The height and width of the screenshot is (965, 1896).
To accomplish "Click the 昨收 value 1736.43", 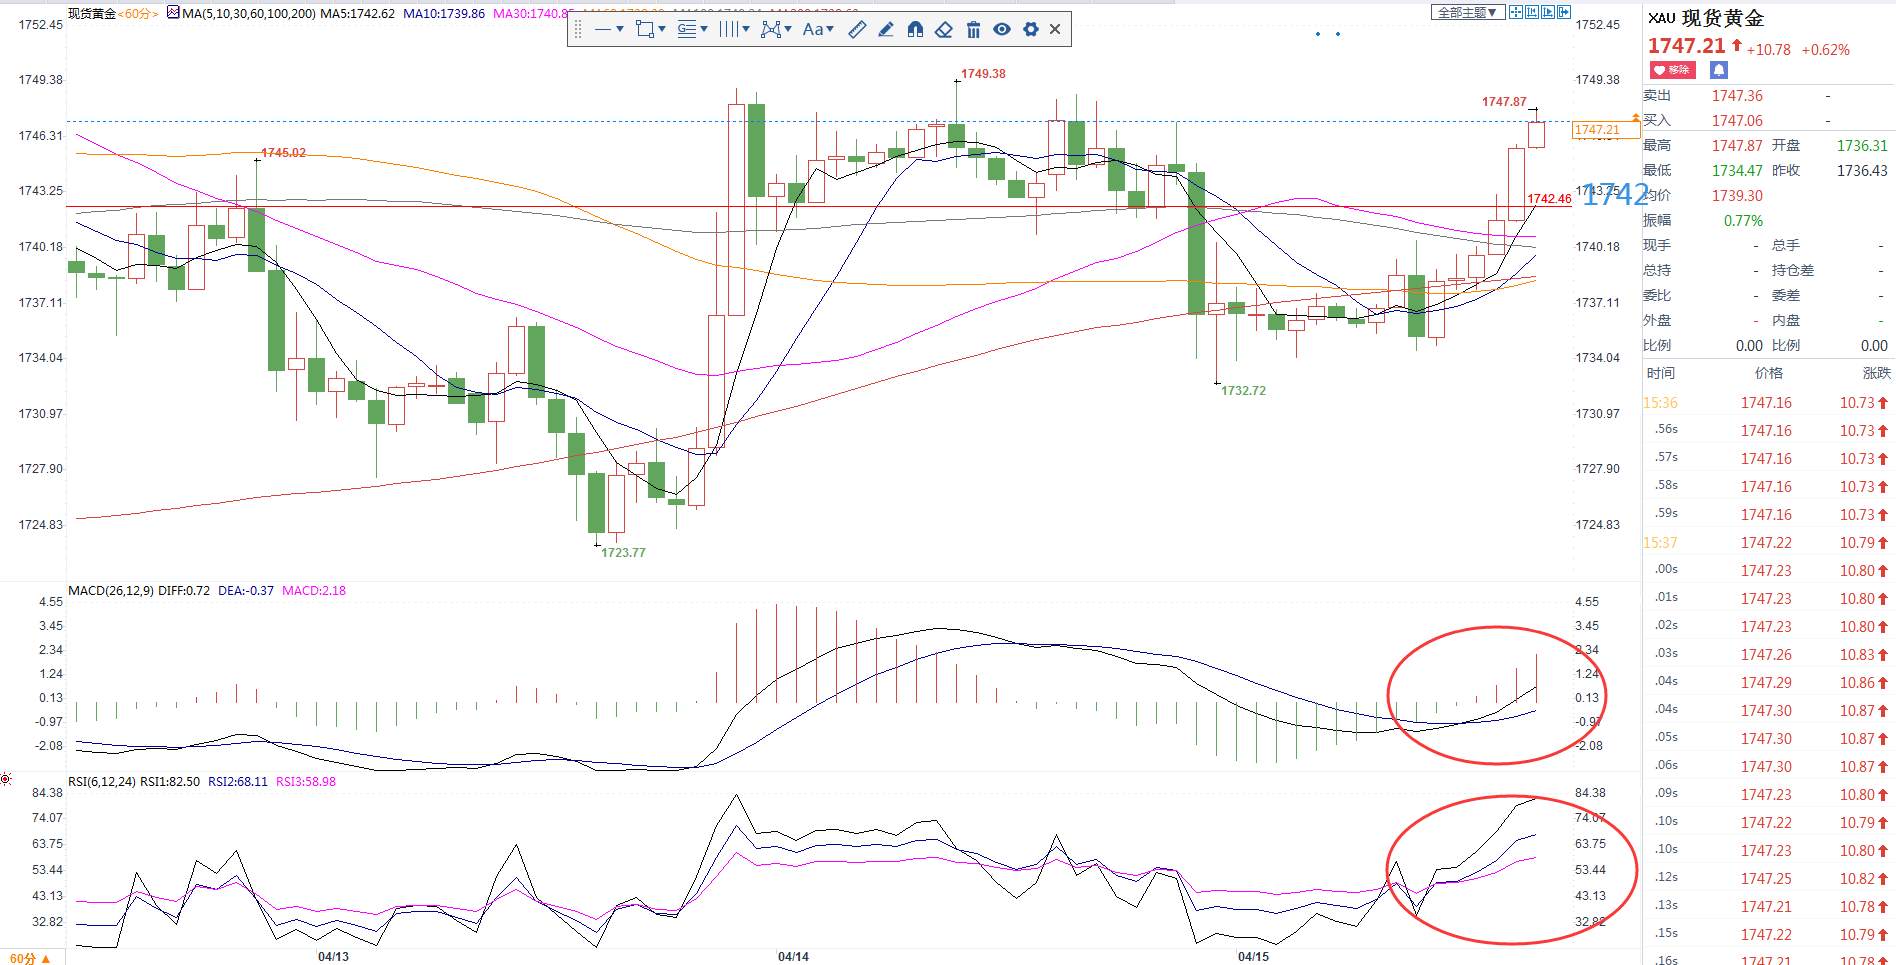I will [x=1862, y=171].
